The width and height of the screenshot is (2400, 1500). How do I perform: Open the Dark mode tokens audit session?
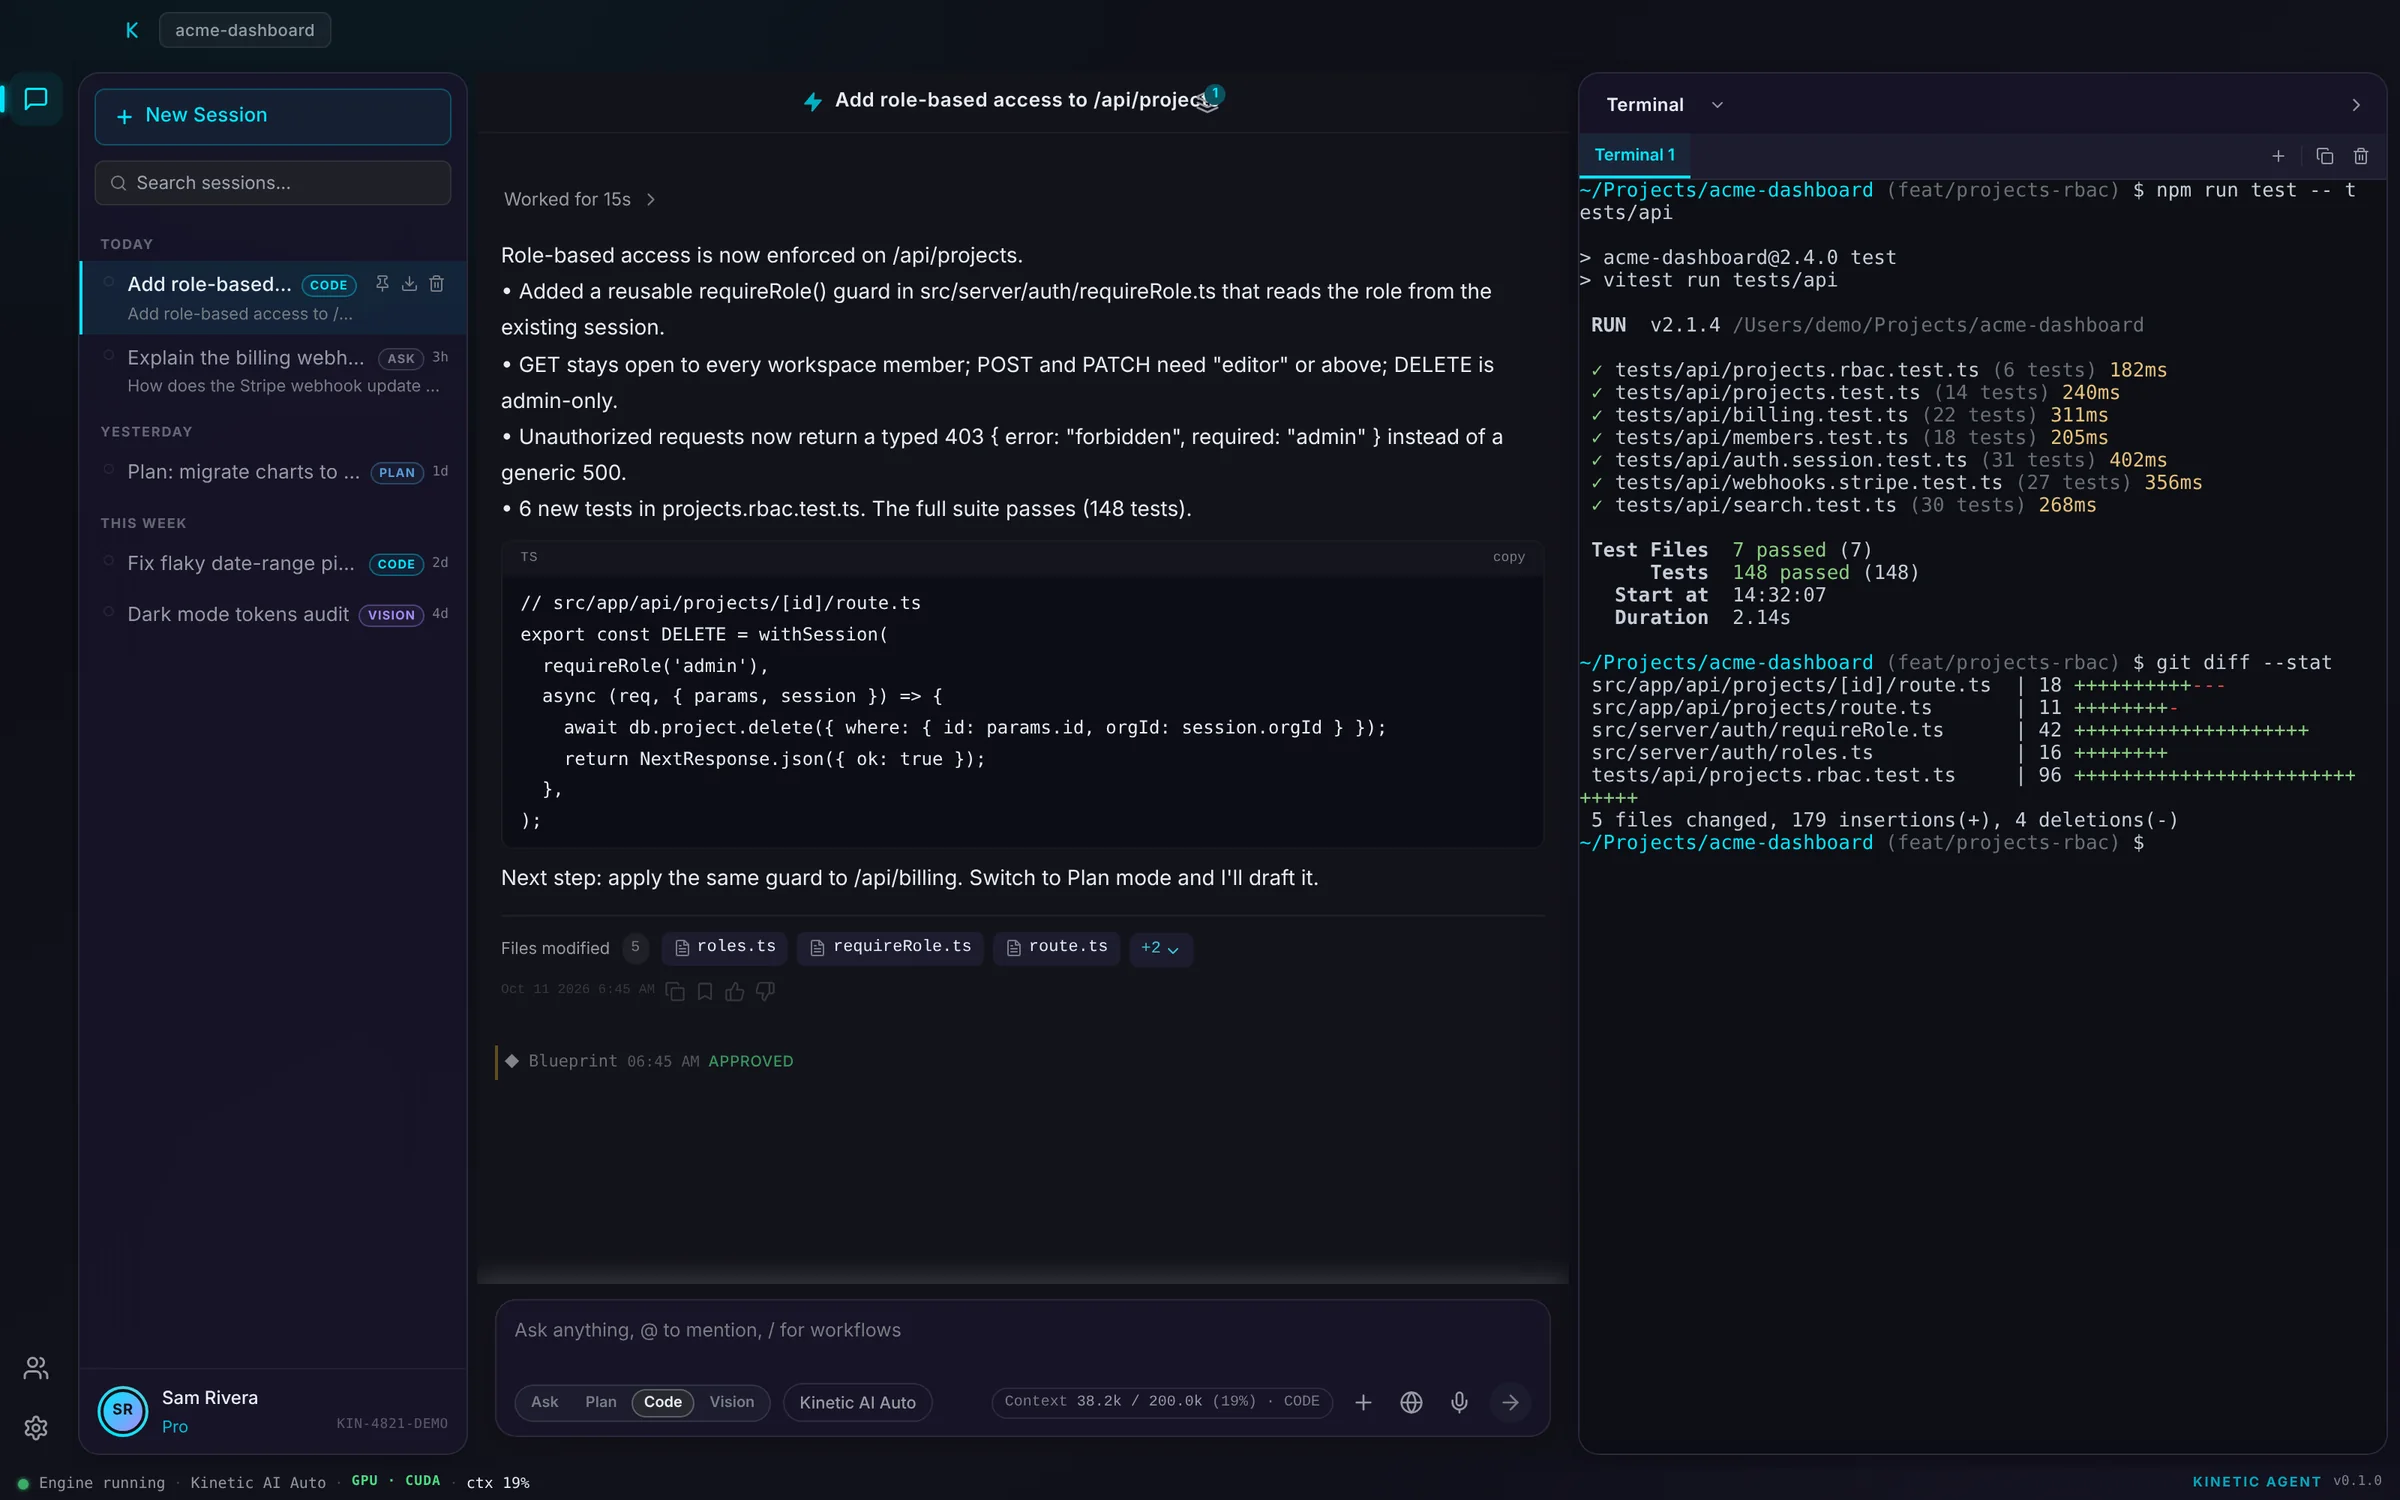(x=274, y=614)
